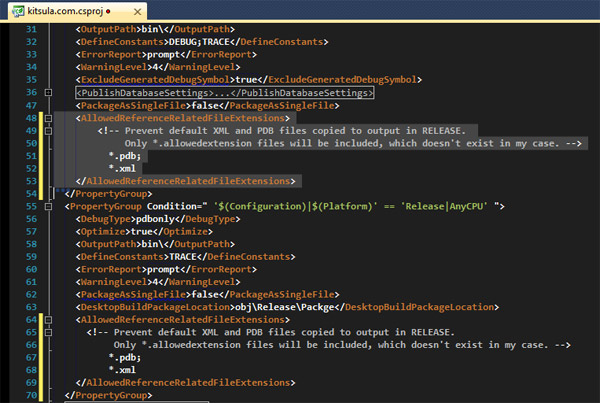Click prompt value on line 33
This screenshot has width=600, height=403.
click(163, 54)
